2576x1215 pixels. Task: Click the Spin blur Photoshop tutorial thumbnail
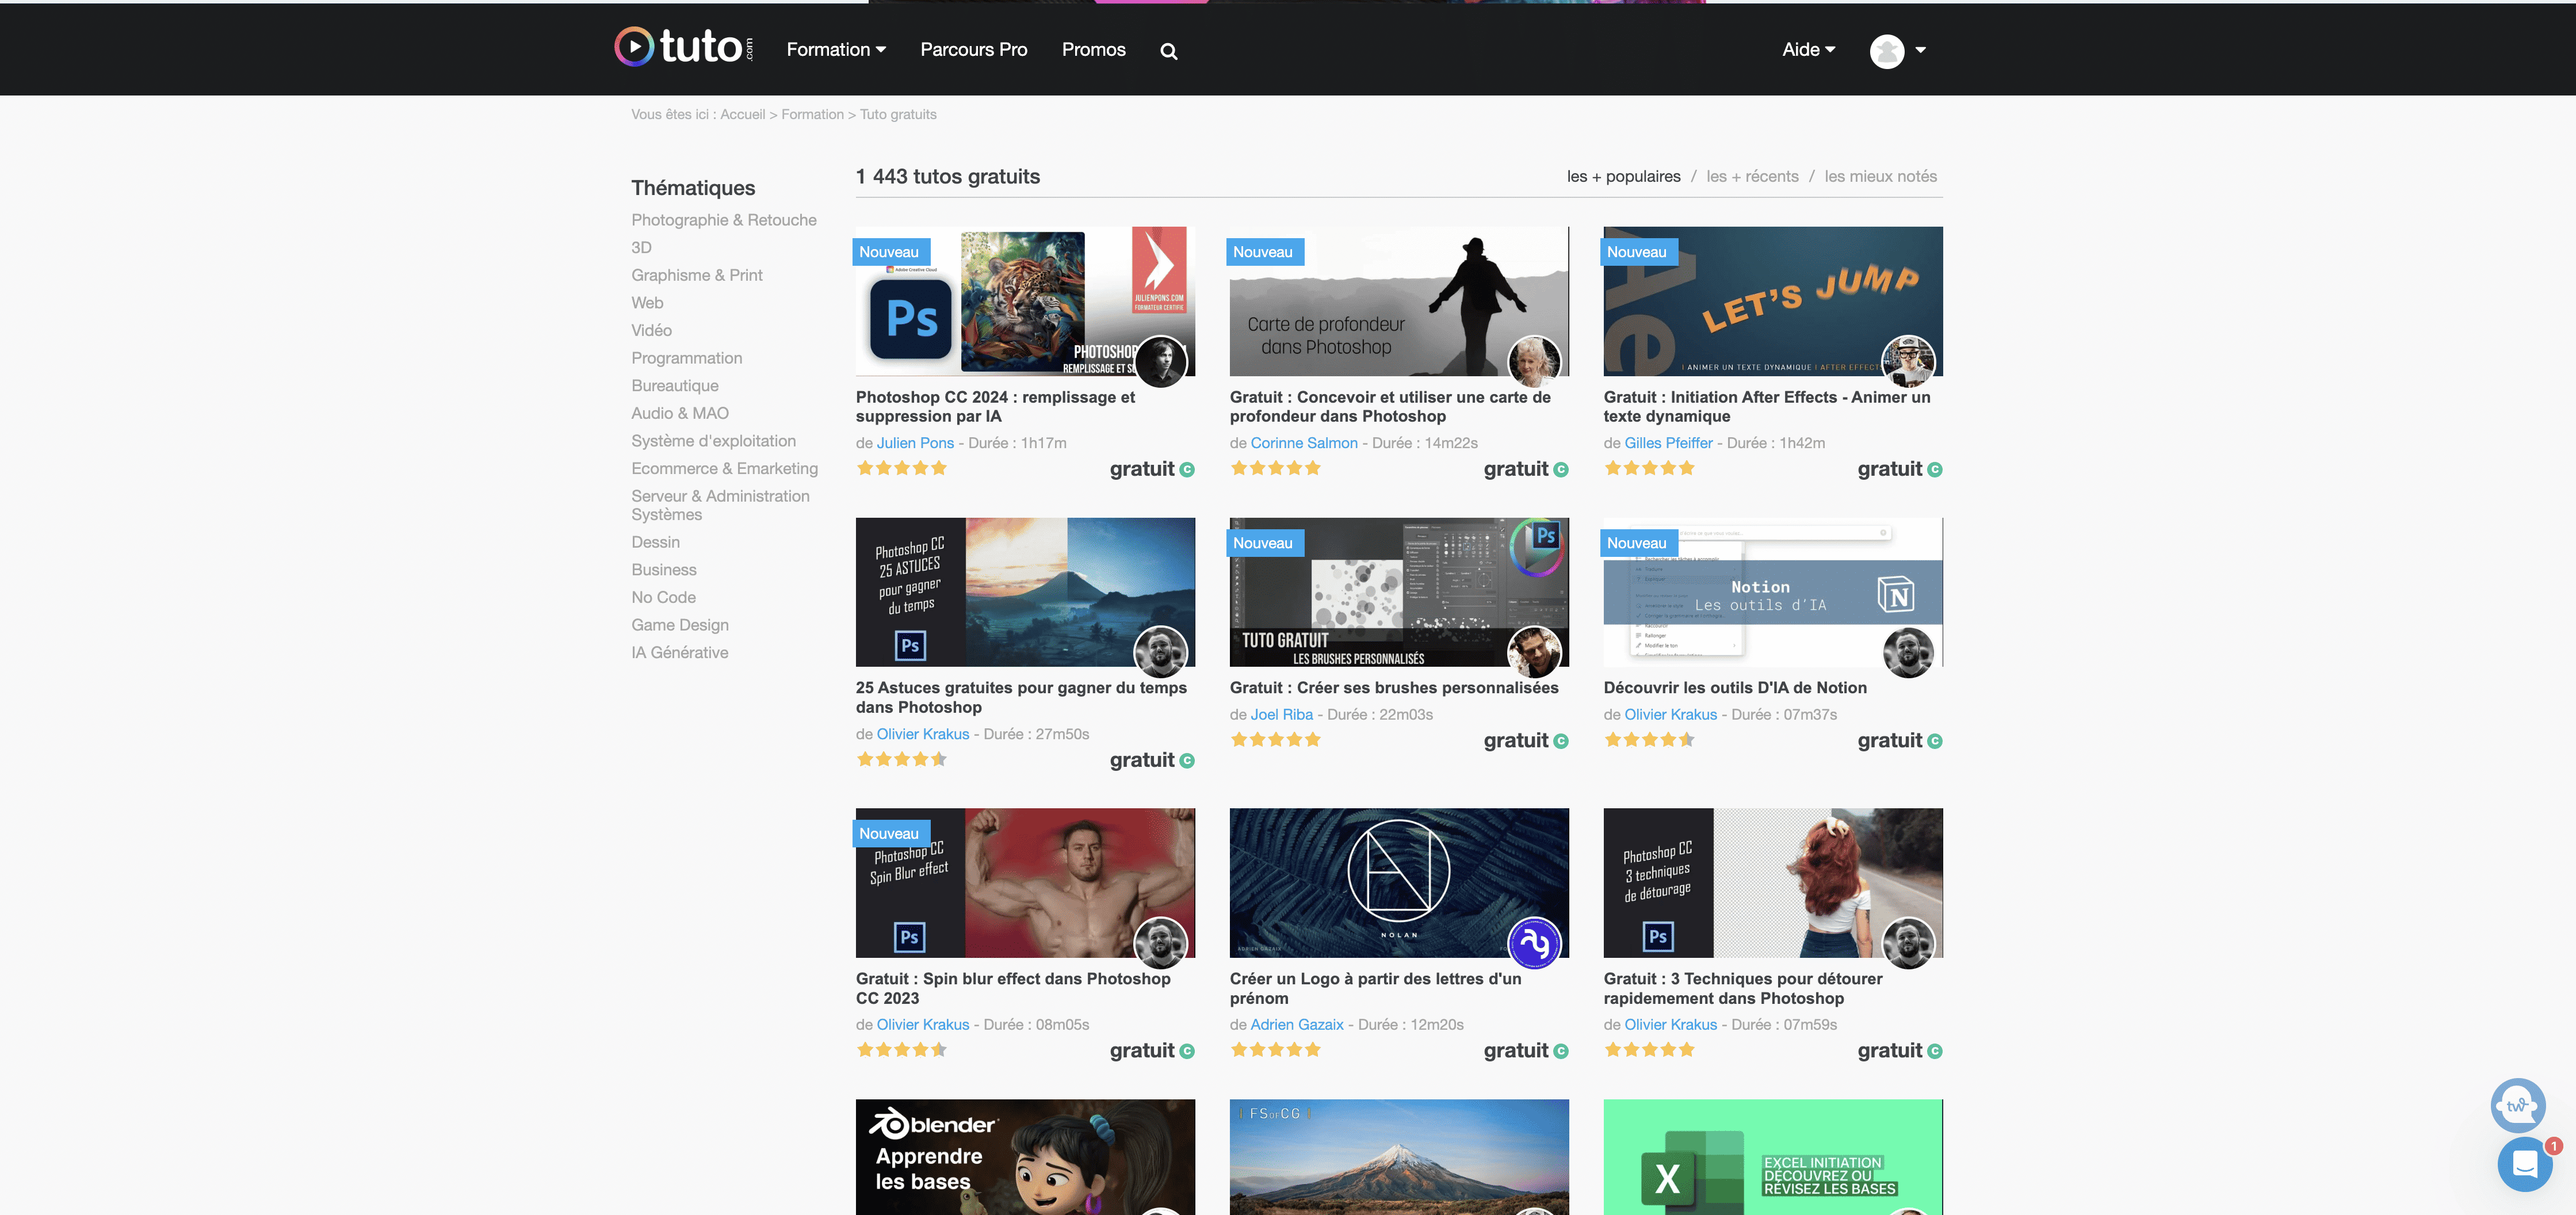(x=1025, y=882)
